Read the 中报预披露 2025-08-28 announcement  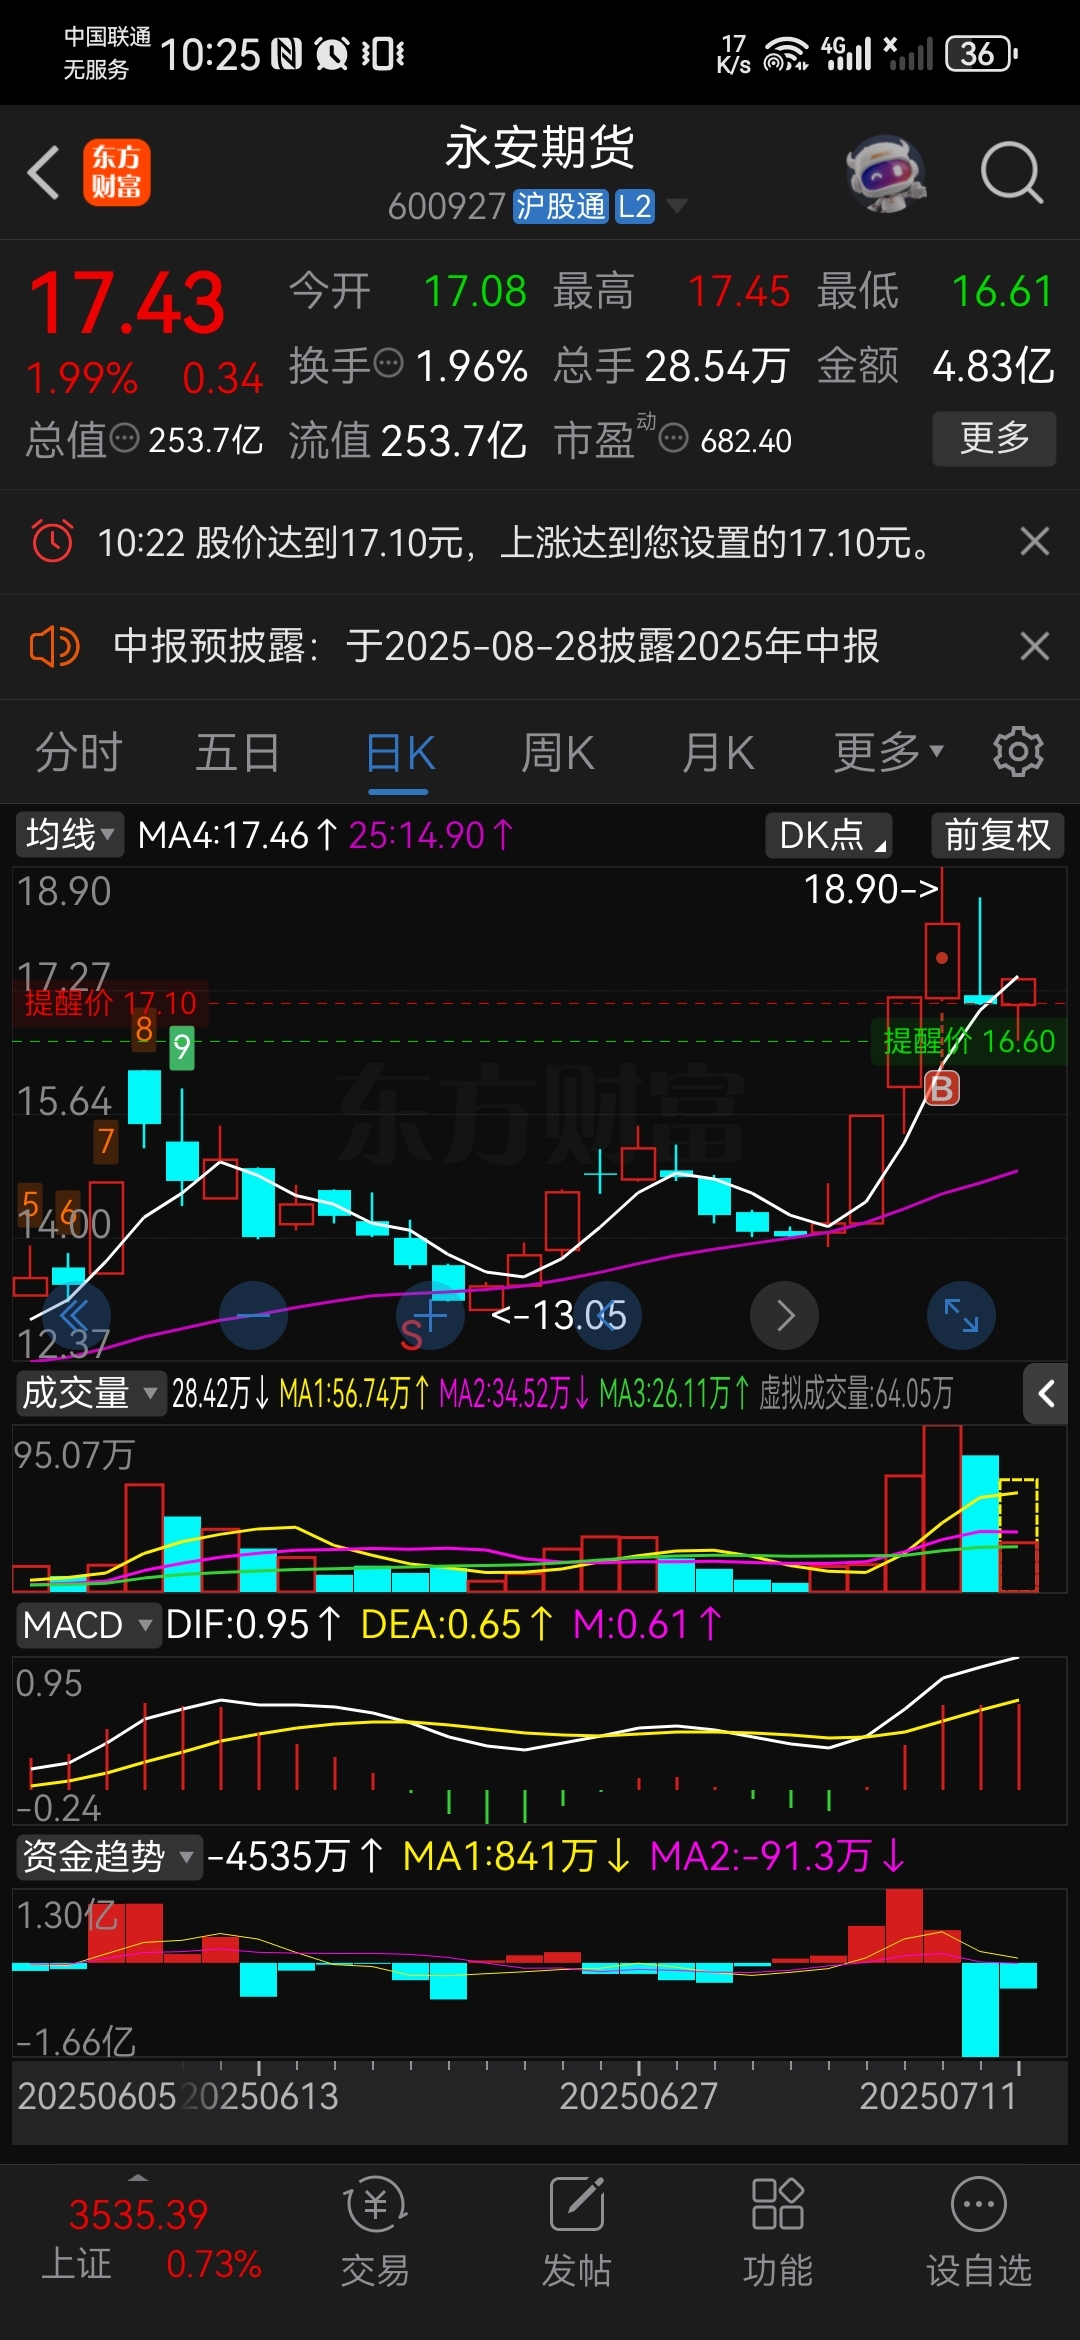tap(496, 646)
